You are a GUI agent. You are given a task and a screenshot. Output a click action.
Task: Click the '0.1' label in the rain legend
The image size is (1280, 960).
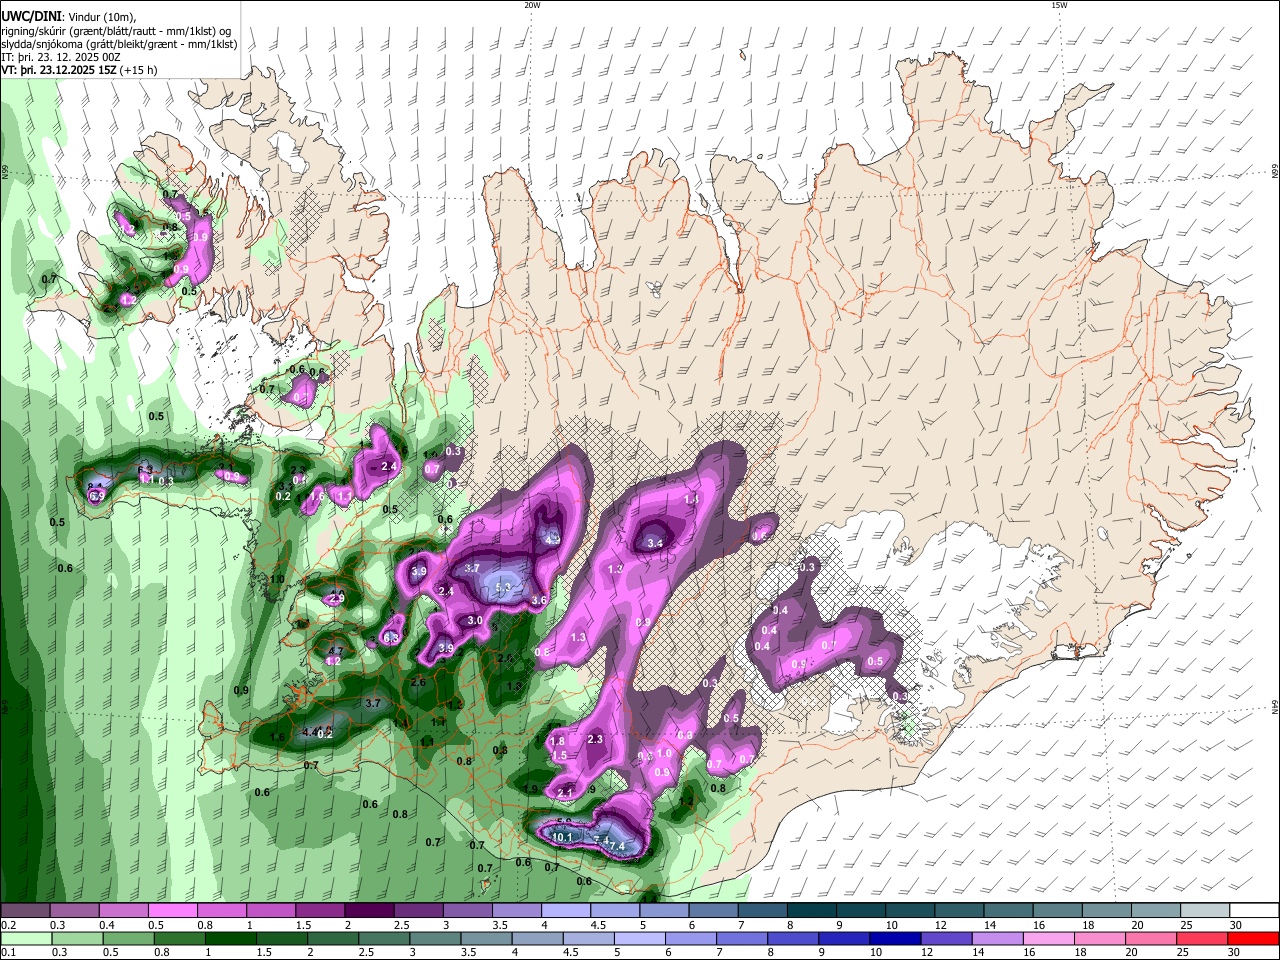click(x=8, y=953)
